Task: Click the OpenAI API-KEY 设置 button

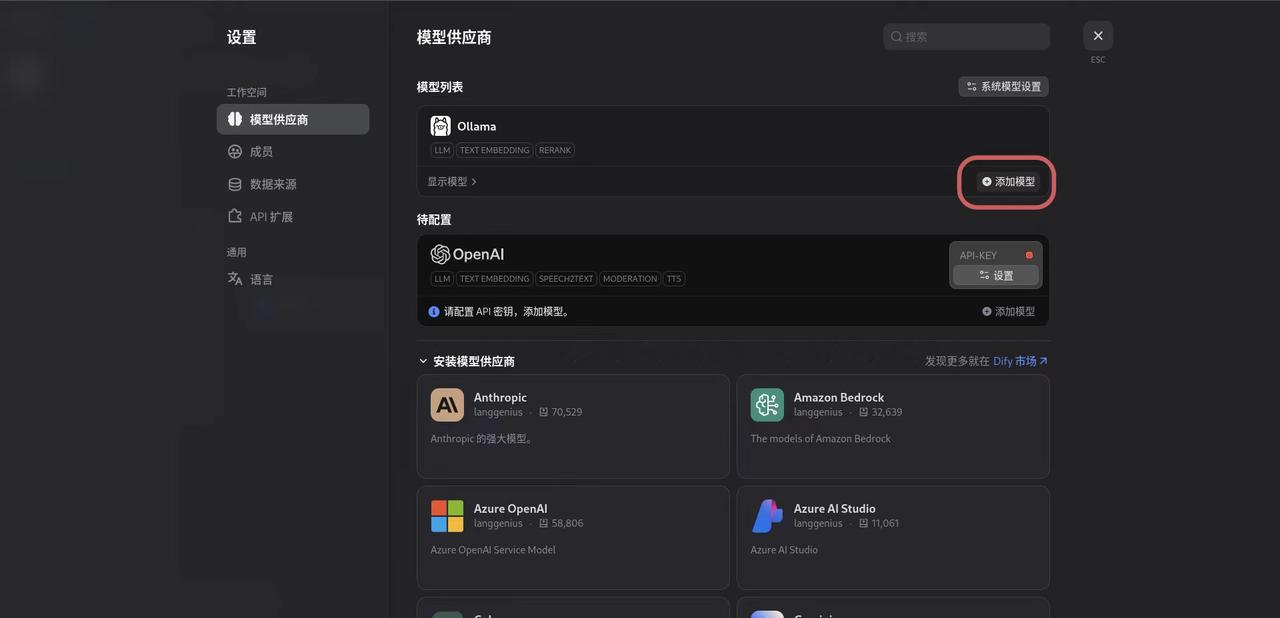Action: (996, 276)
